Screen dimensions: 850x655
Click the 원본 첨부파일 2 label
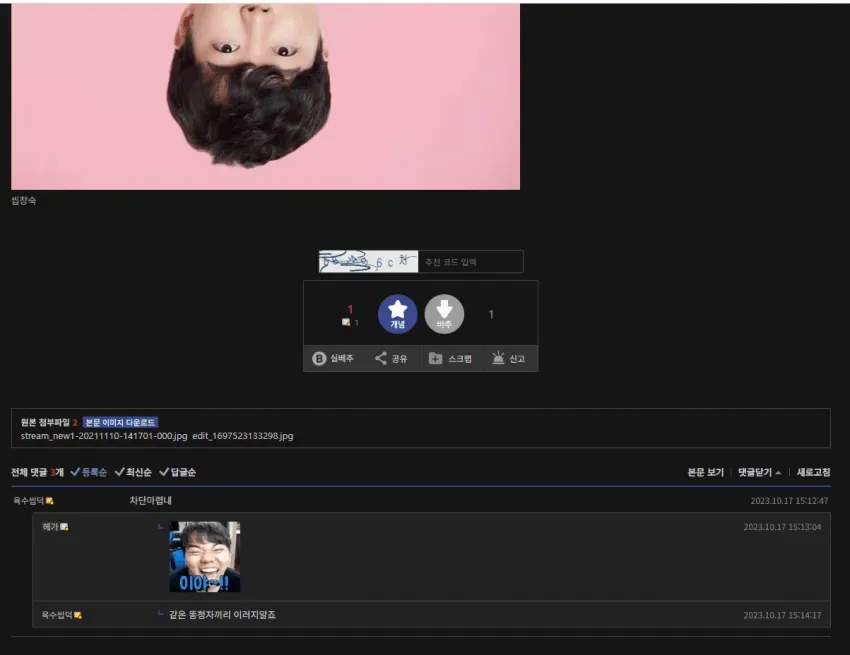click(49, 422)
